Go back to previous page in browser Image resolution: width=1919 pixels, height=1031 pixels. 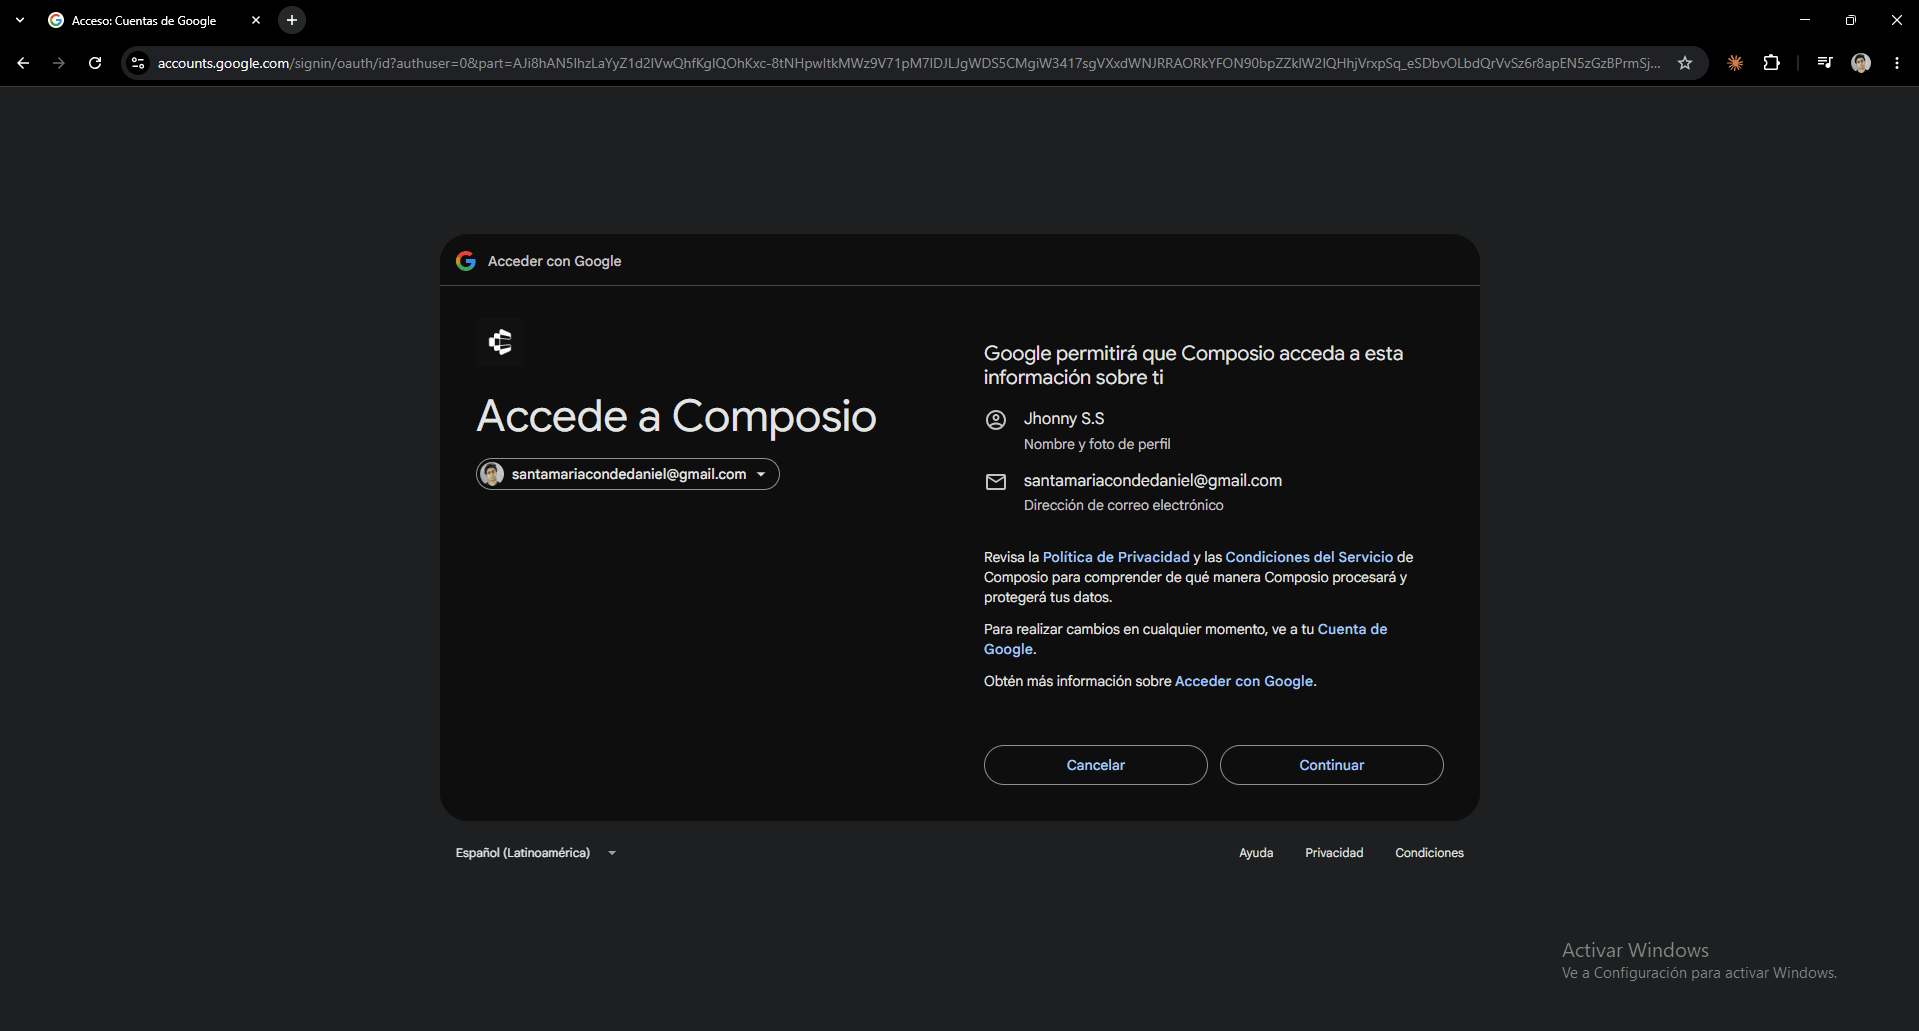pos(23,63)
